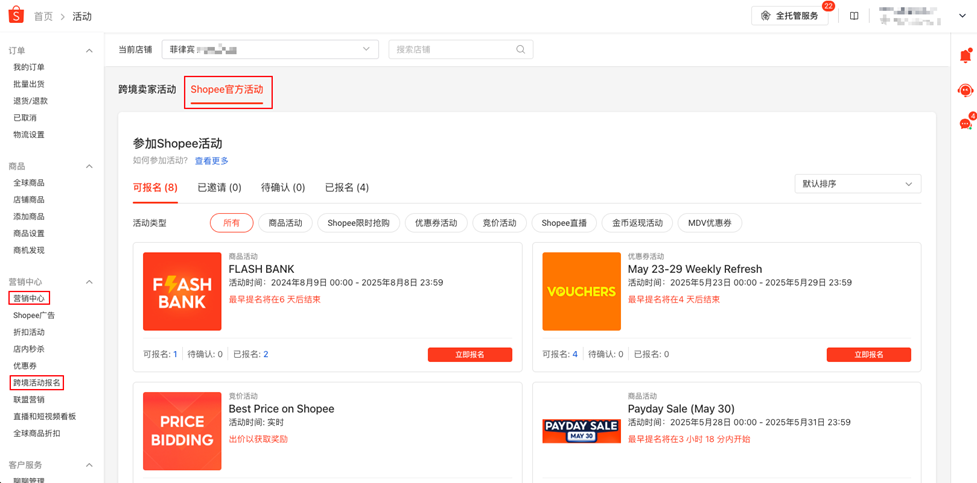Viewport: 977px width, 483px height.
Task: Filter by 商品活动 type
Action: (x=285, y=223)
